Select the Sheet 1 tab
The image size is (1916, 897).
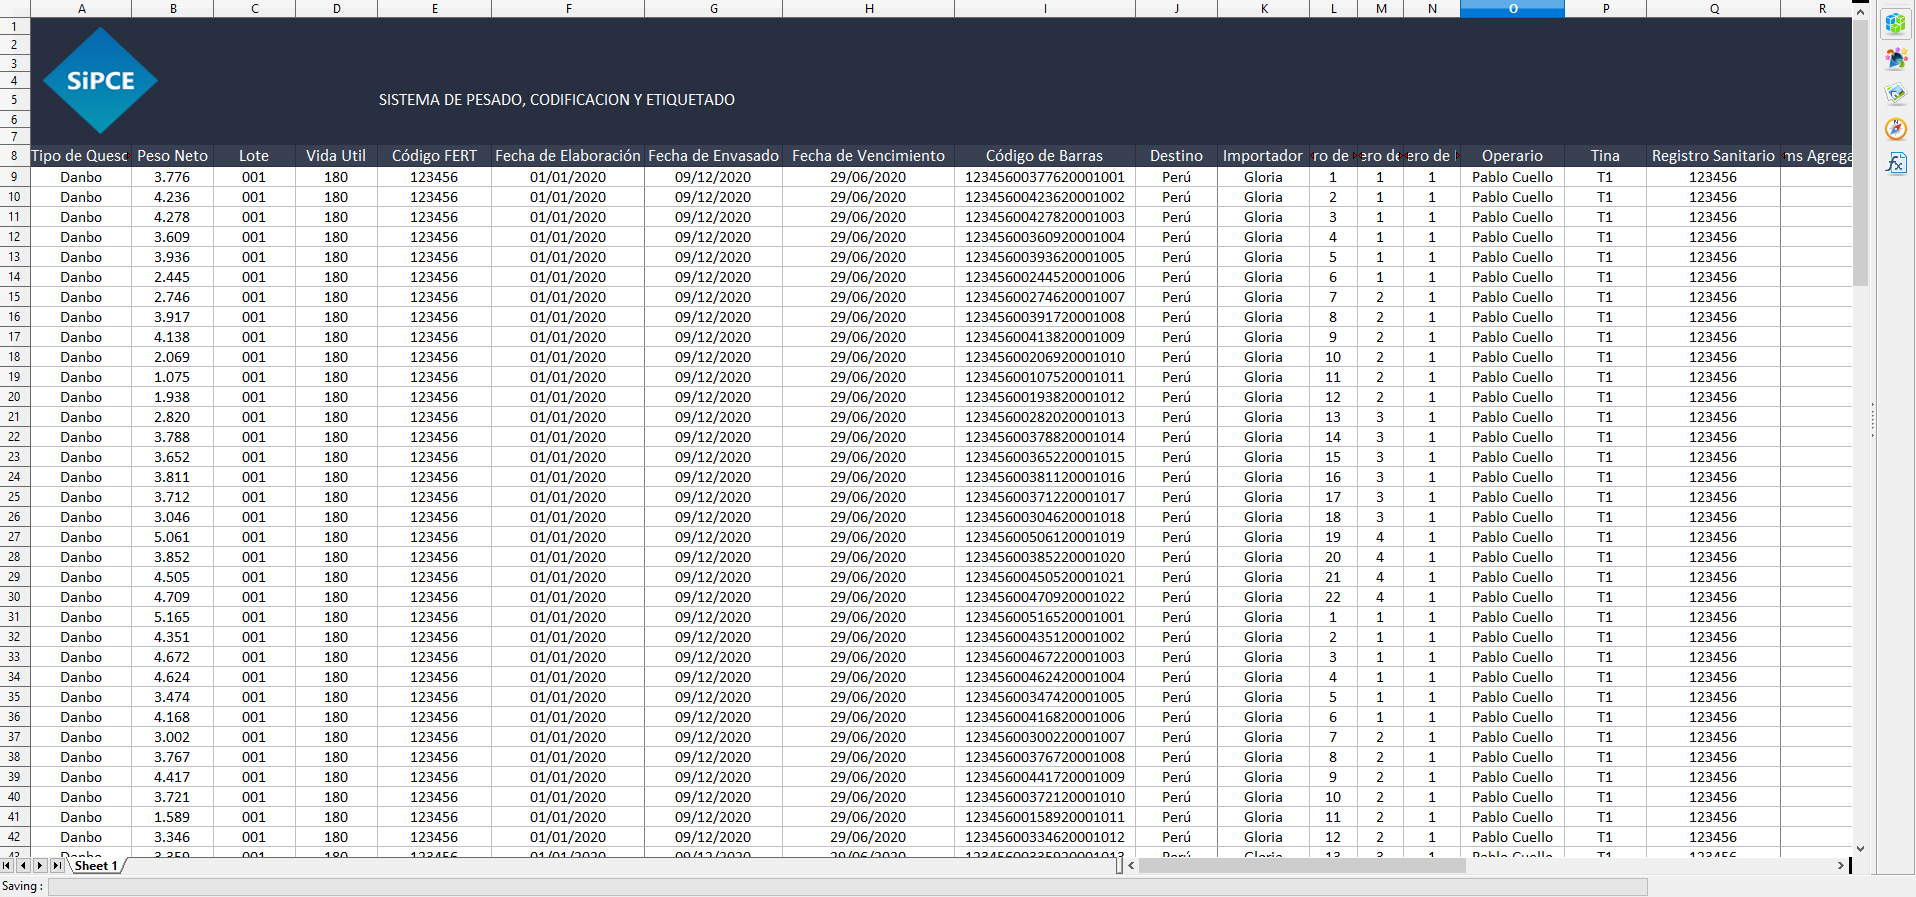tap(96, 866)
